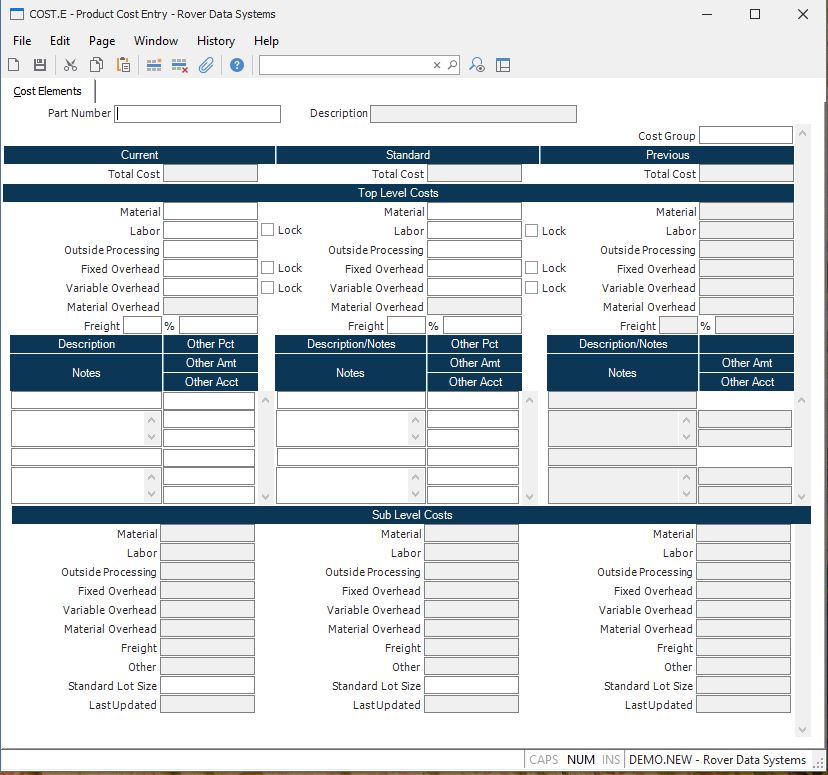Check Lock for Current Variable Overhead
Image resolution: width=828 pixels, height=775 pixels.
pyautogui.click(x=267, y=287)
